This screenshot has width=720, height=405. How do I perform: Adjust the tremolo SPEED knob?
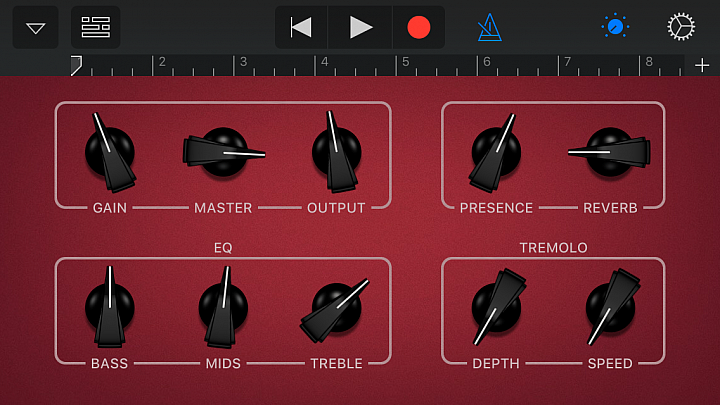tap(611, 307)
